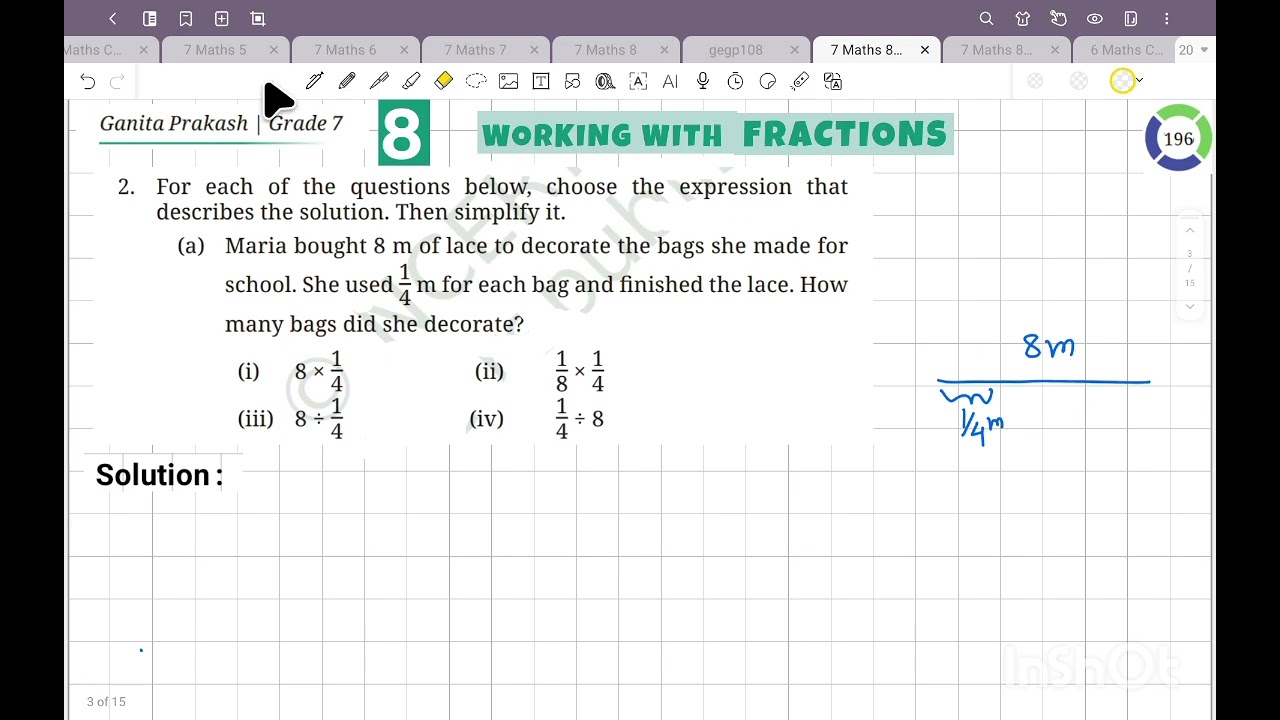Undo the last stroke

(88, 81)
